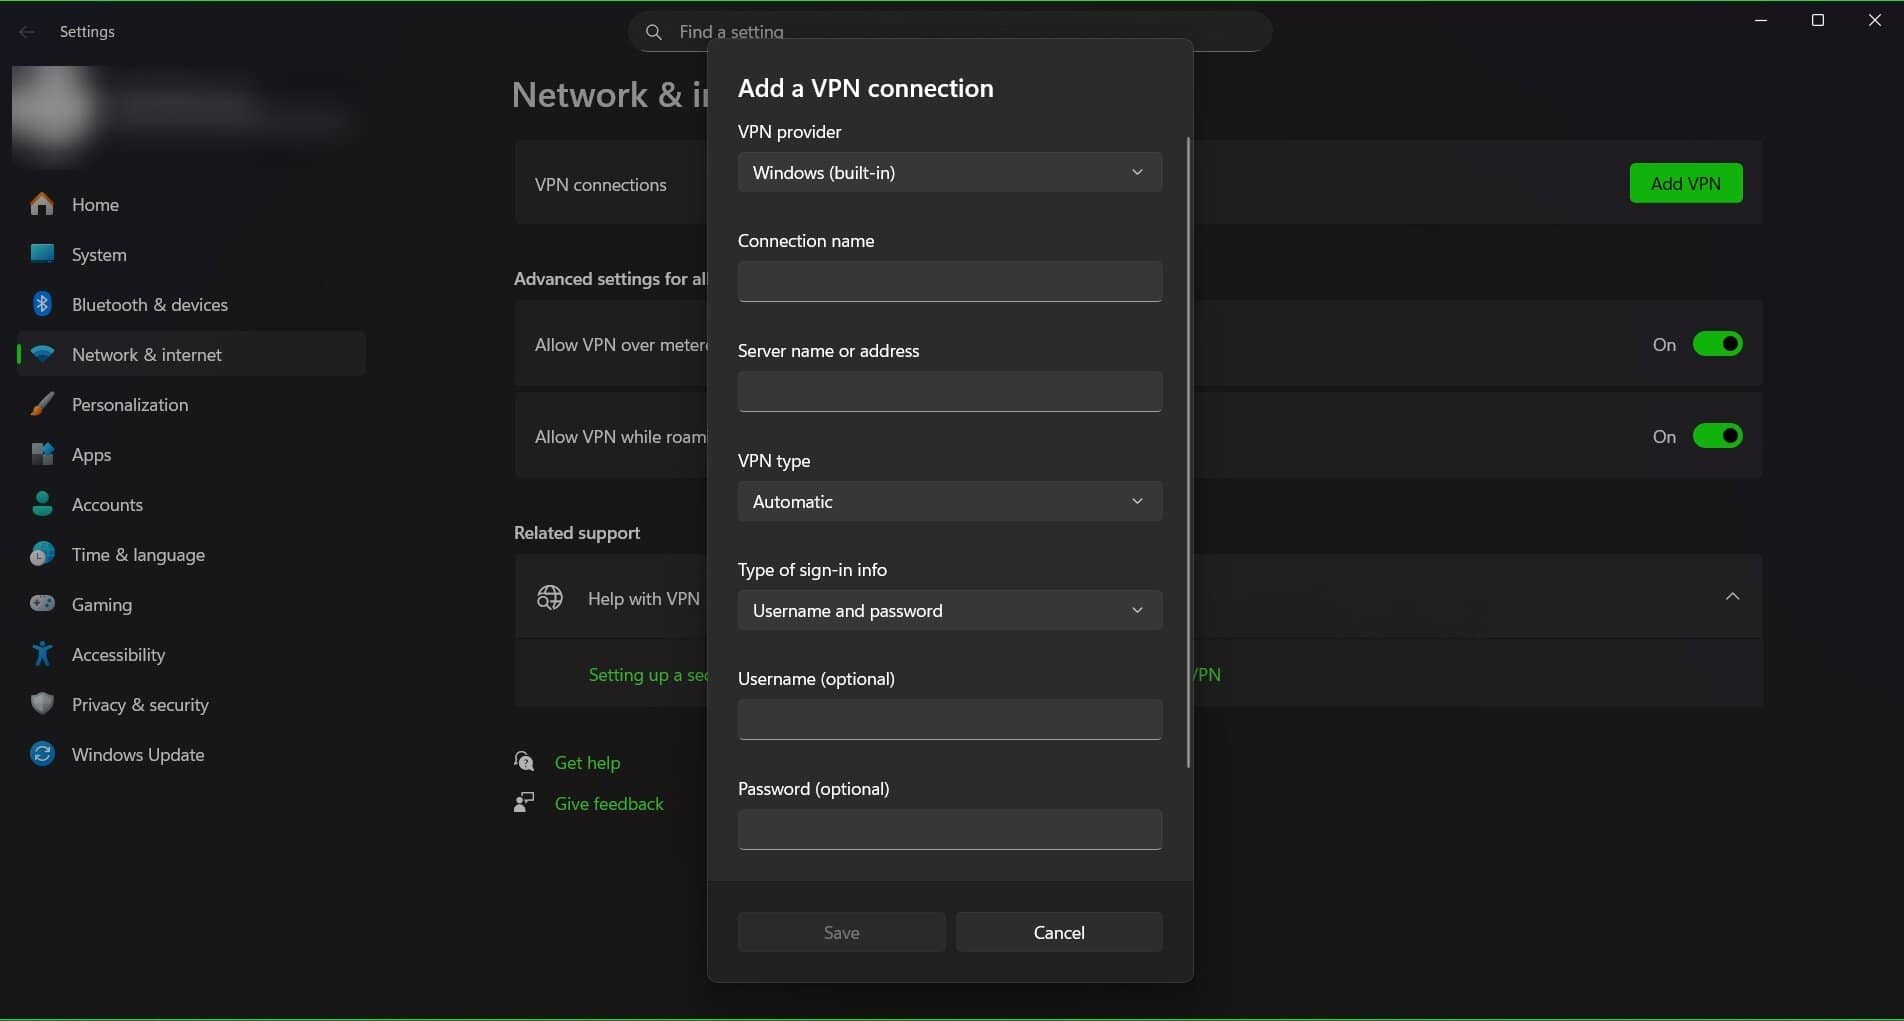Click the Apps sidebar icon
This screenshot has width=1904, height=1021.
click(x=41, y=454)
